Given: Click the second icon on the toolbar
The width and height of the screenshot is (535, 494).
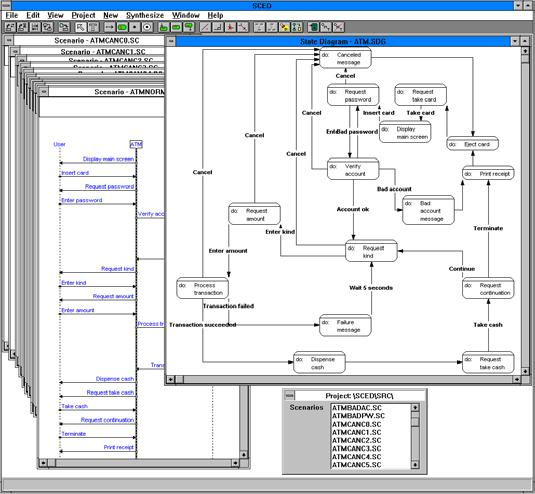Looking at the screenshot, I should click(x=22, y=27).
